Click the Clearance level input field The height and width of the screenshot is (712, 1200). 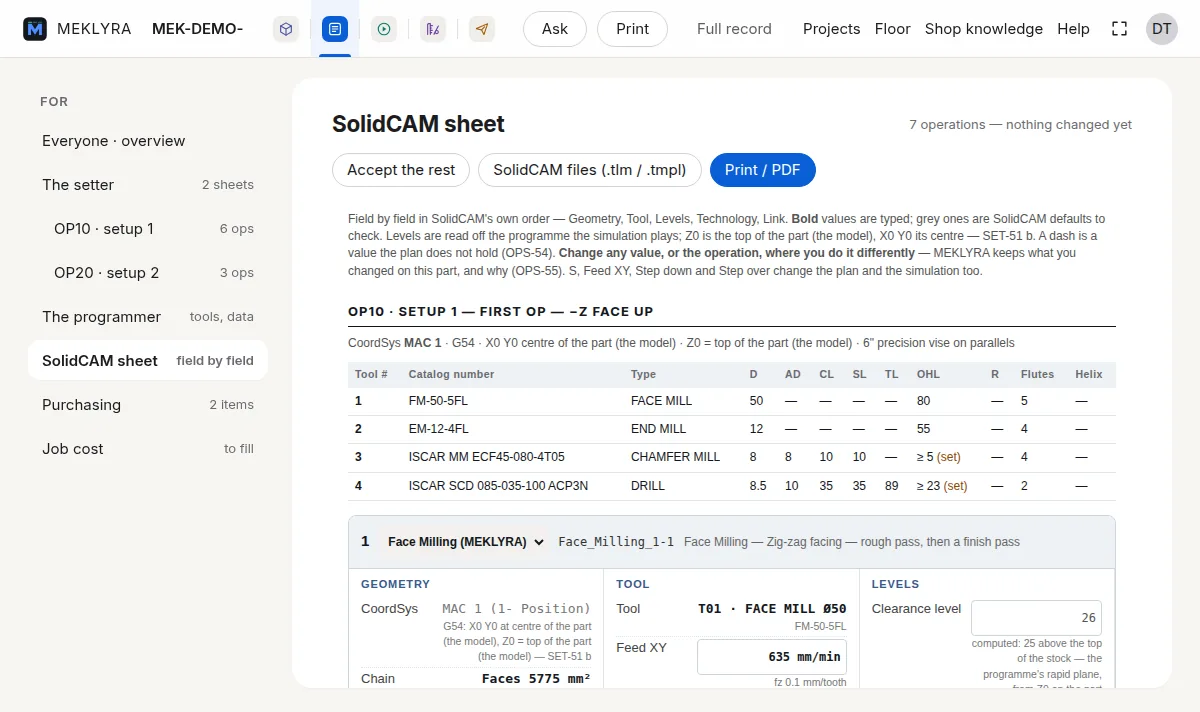(1036, 618)
